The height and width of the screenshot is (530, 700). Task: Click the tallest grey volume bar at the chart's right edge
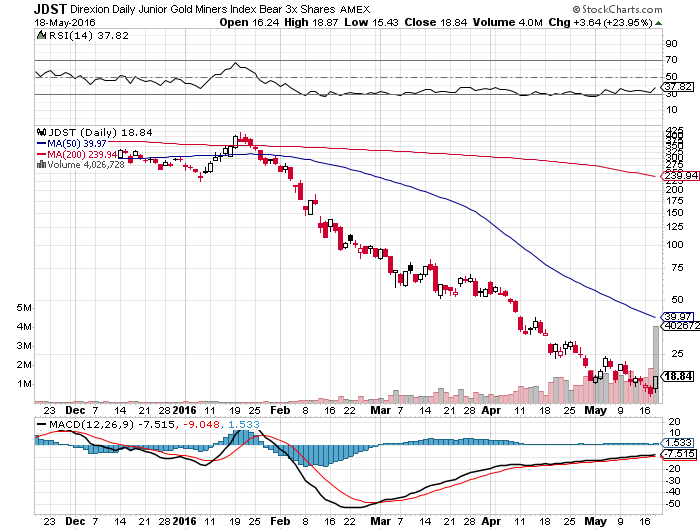(656, 364)
